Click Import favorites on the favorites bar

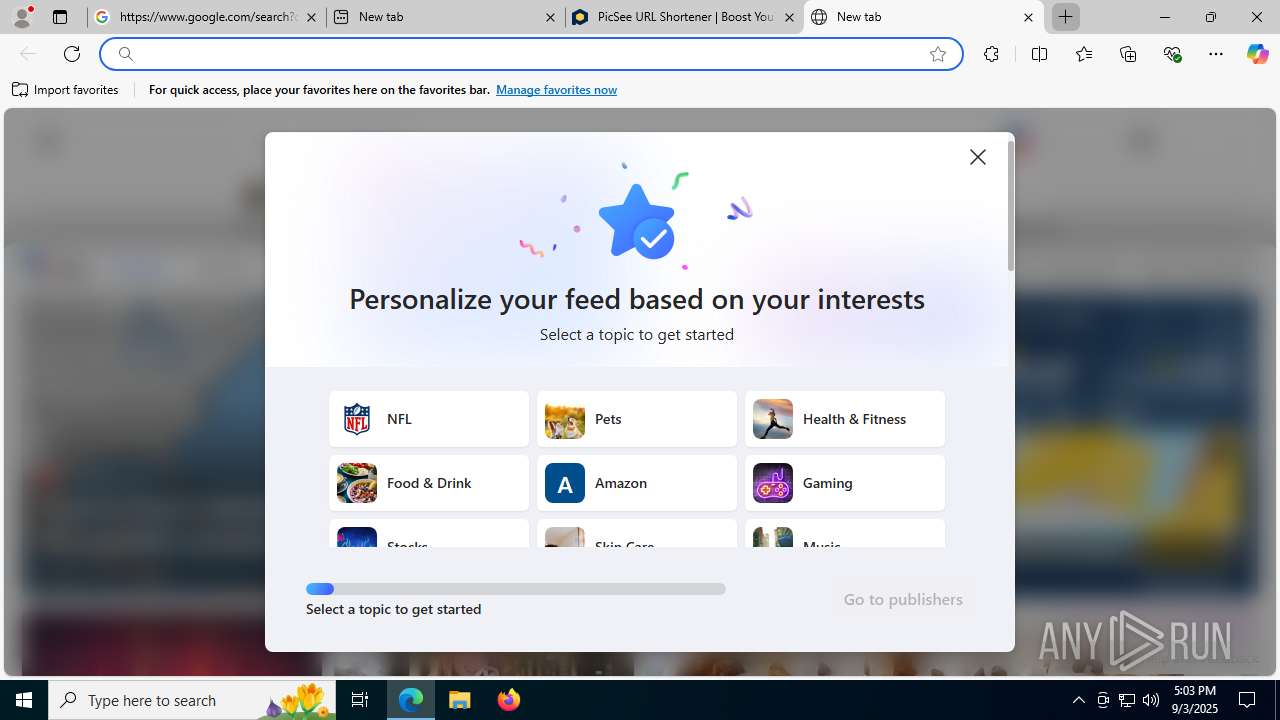pyautogui.click(x=65, y=90)
